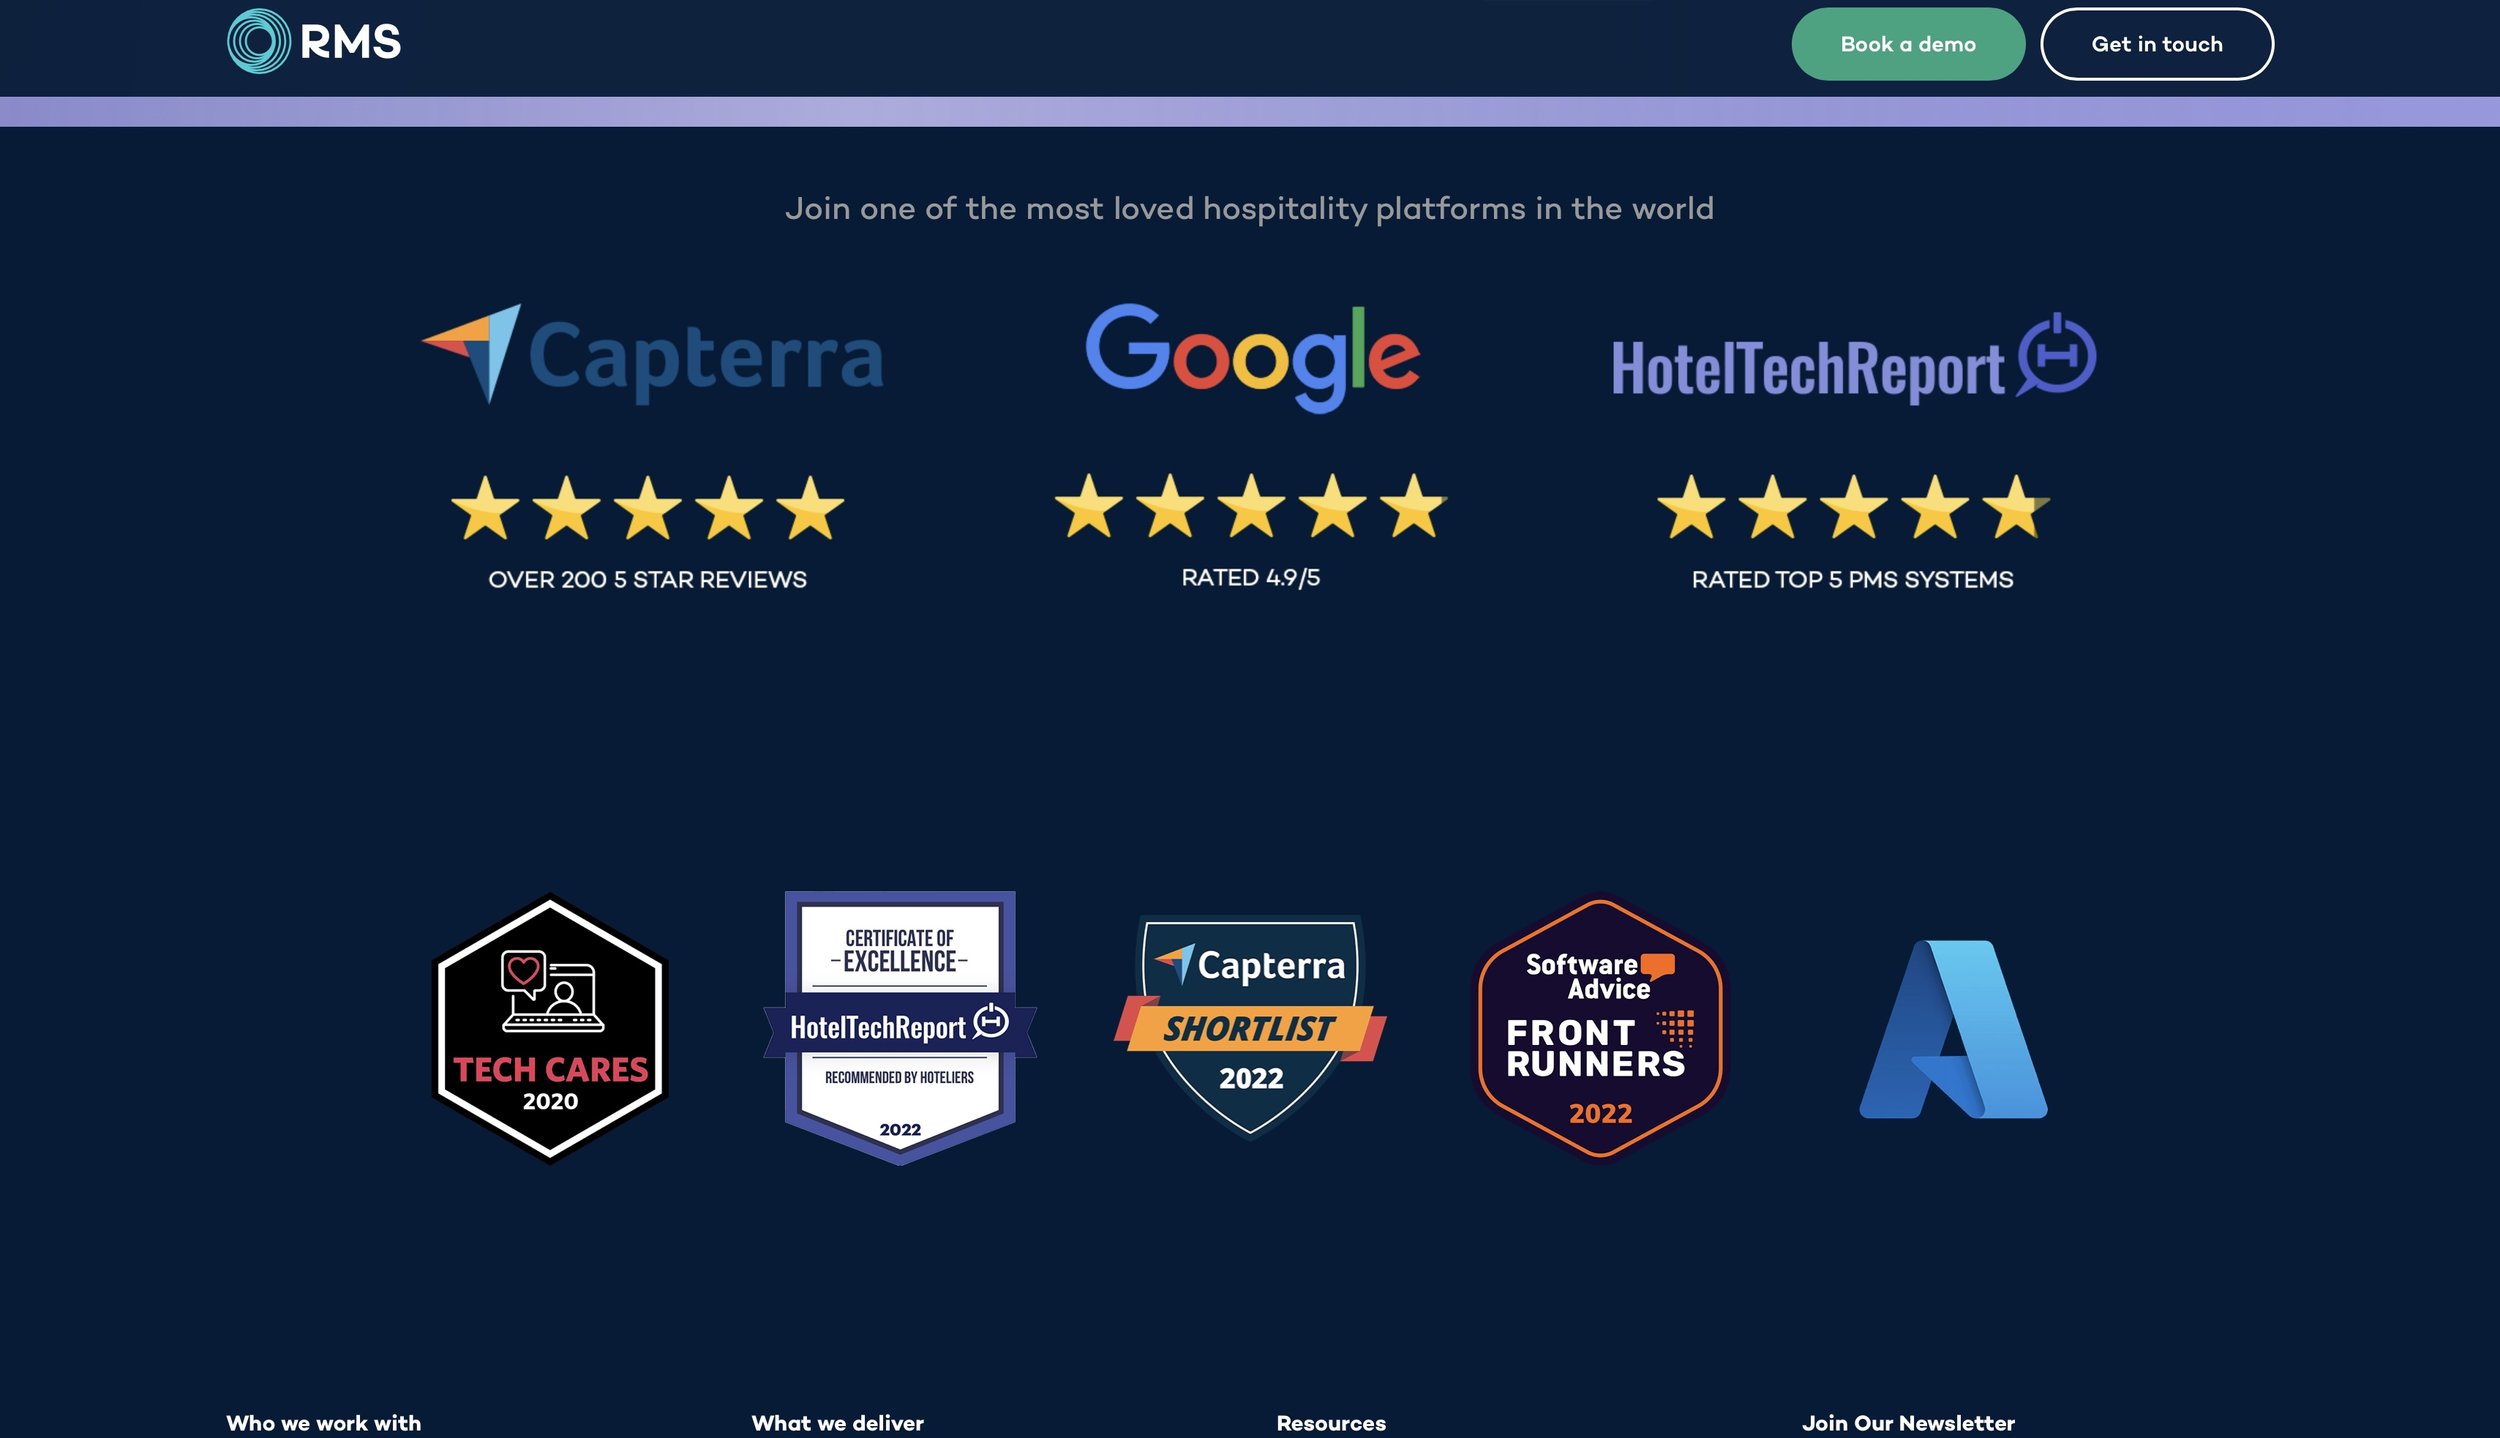Viewport: 2500px width, 1438px height.
Task: Click the most loved hospitality platforms heading
Action: [x=1249, y=208]
